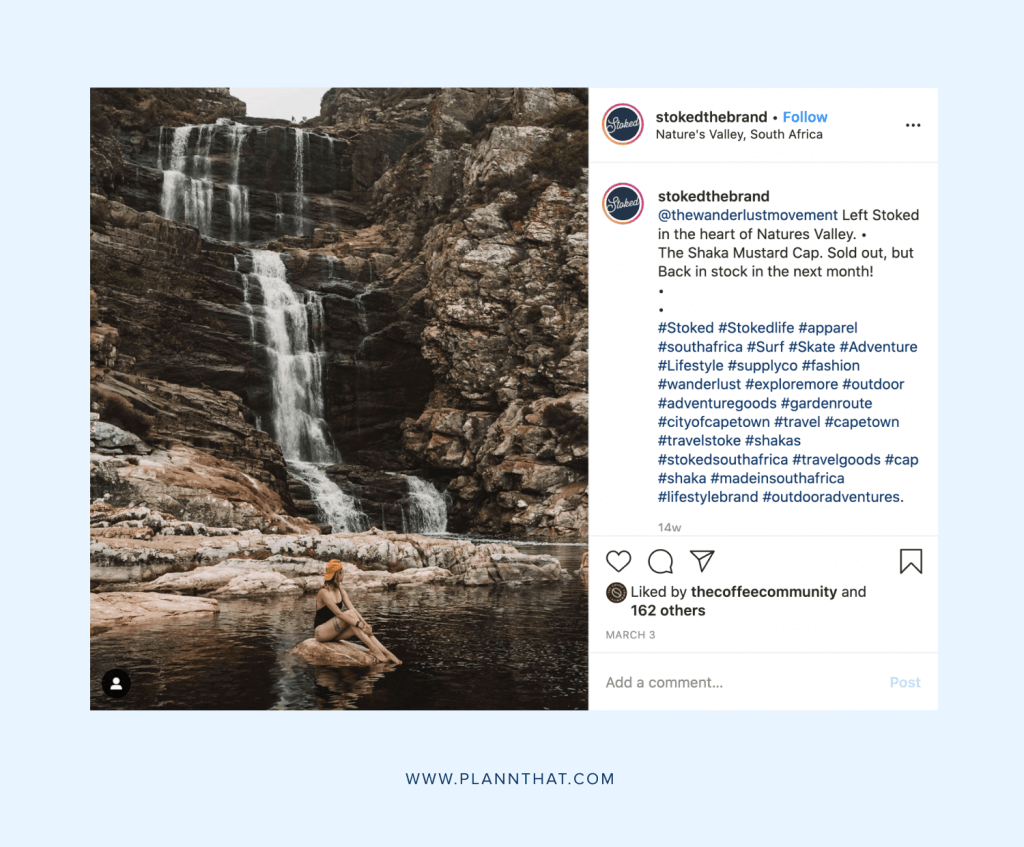Viewport: 1024px width, 847px height.
Task: View thecoffeecommunity avatar next to likes
Action: (x=616, y=592)
